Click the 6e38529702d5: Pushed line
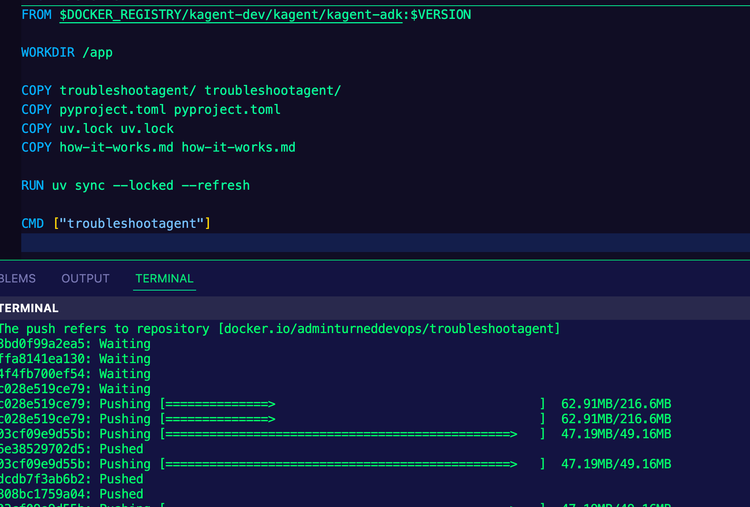Screen dimensions: 750x507 pos(72,449)
